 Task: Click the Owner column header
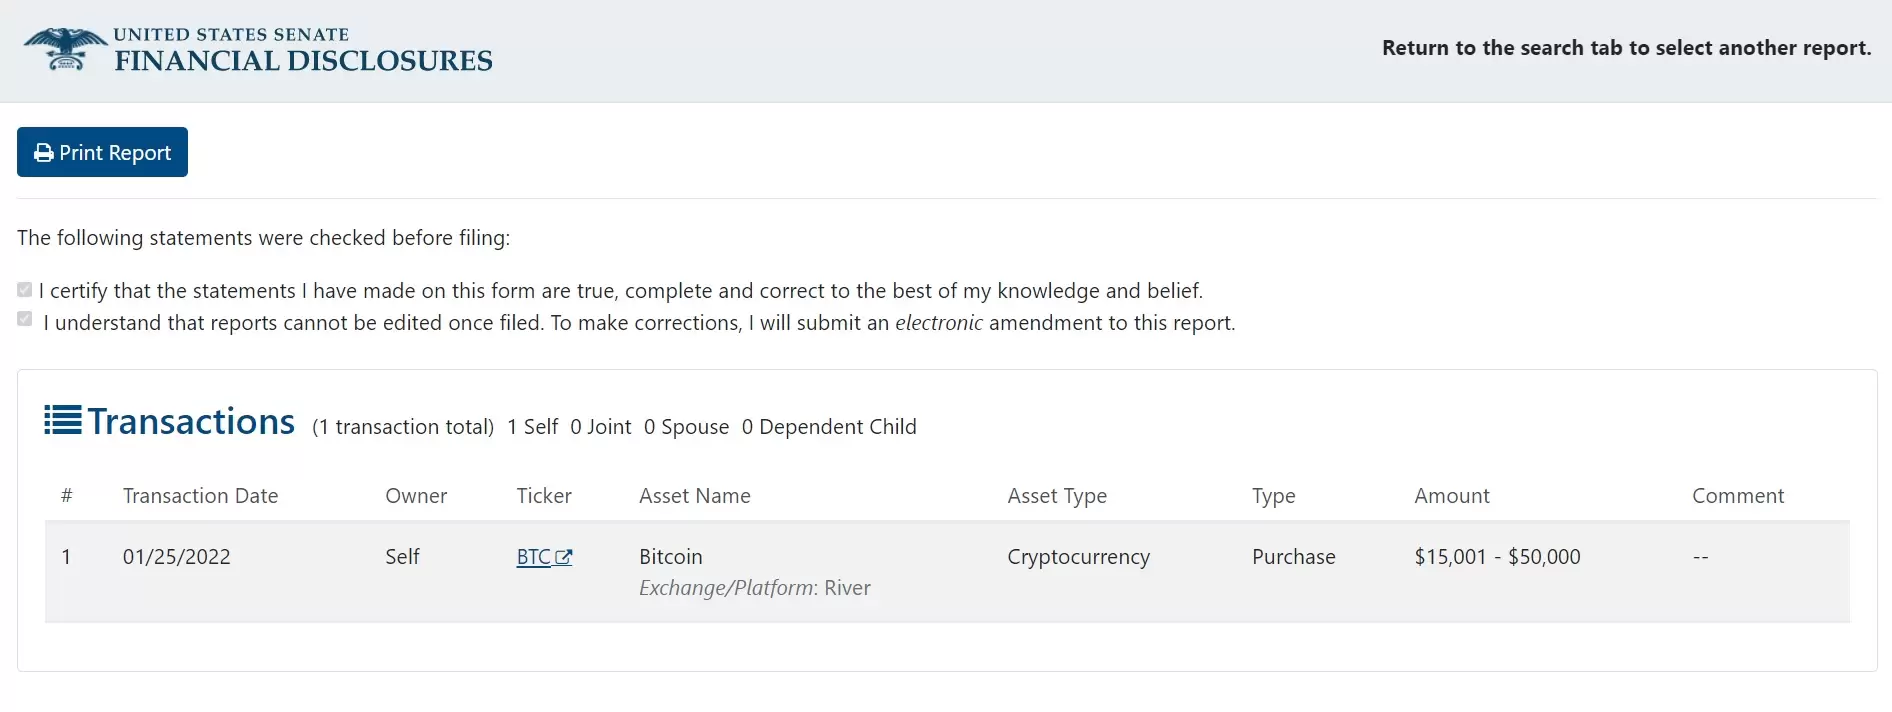(416, 496)
